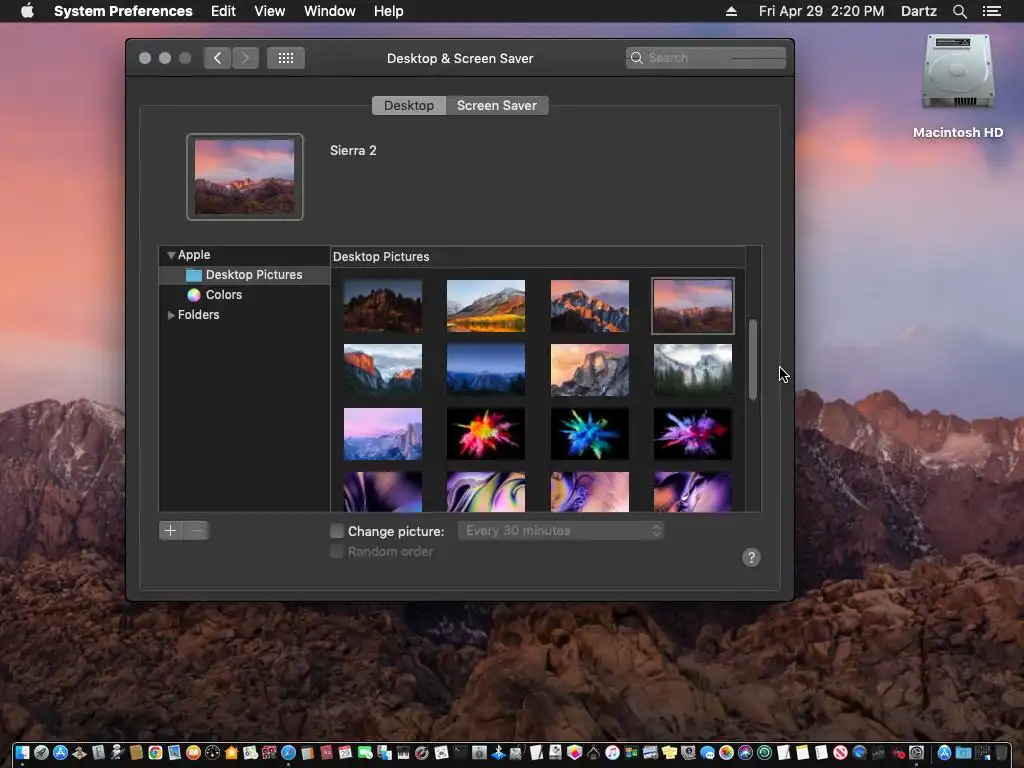1024x768 pixels.
Task: Open Launchpad rocket icon in the Dock
Action: (41, 752)
